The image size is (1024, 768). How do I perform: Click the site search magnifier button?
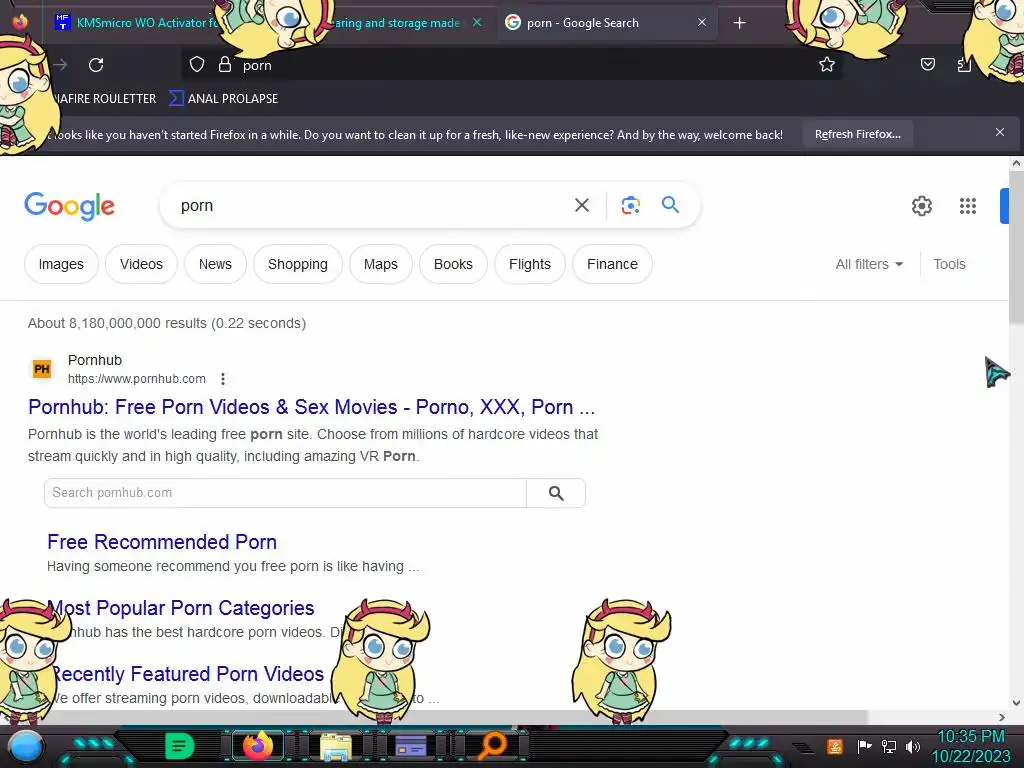(556, 493)
